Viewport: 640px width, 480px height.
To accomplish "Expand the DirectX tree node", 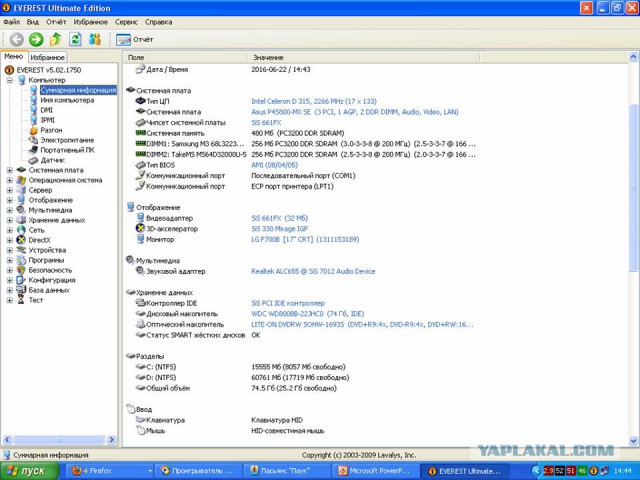I will 9,240.
